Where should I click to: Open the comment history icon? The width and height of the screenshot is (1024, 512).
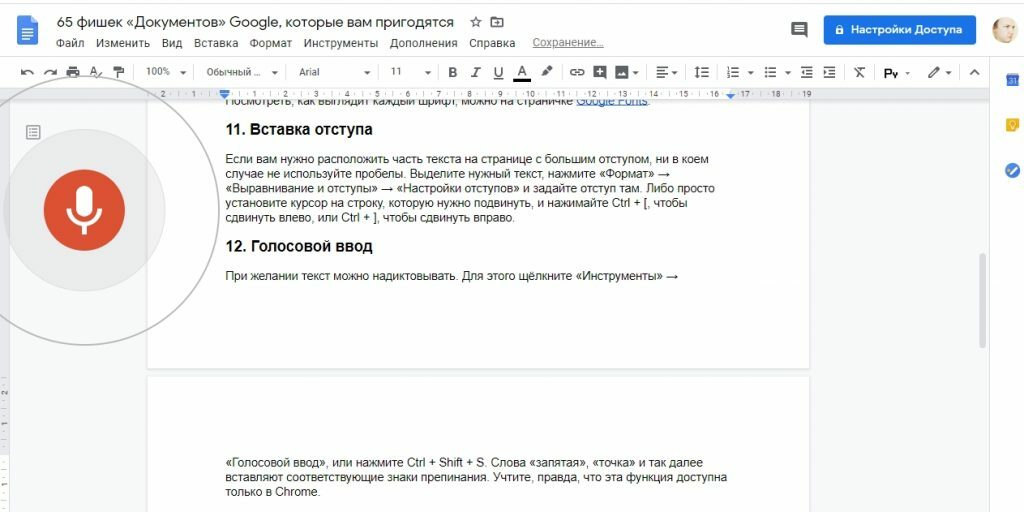(799, 30)
